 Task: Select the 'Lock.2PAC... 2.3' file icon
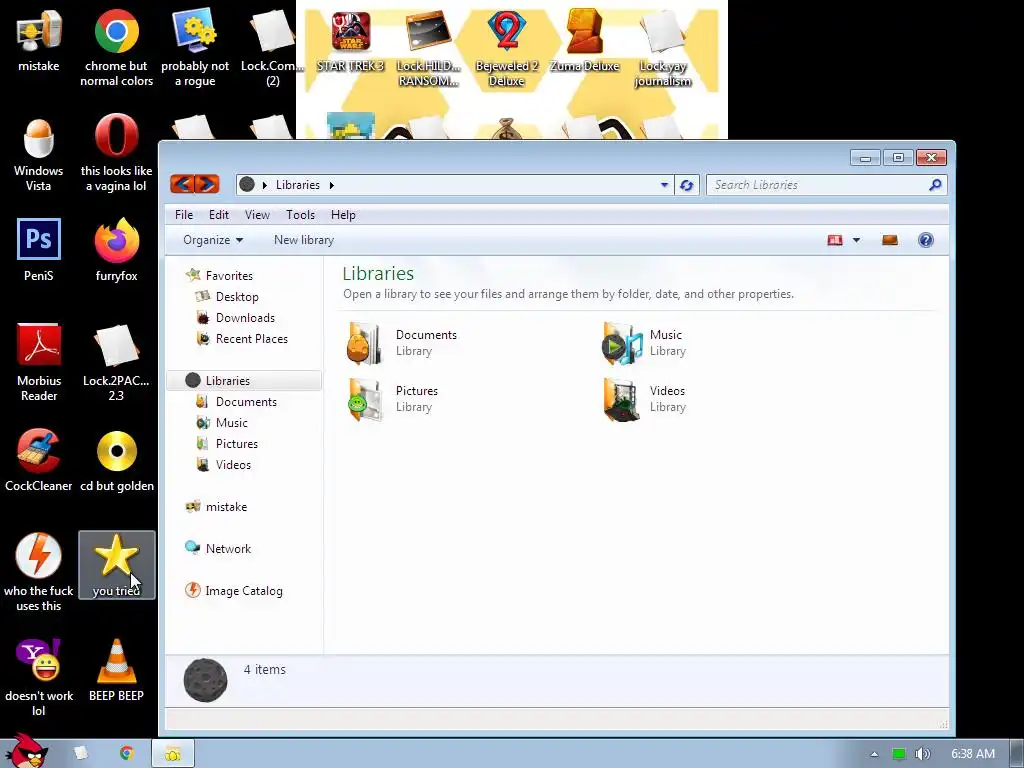coord(116,362)
